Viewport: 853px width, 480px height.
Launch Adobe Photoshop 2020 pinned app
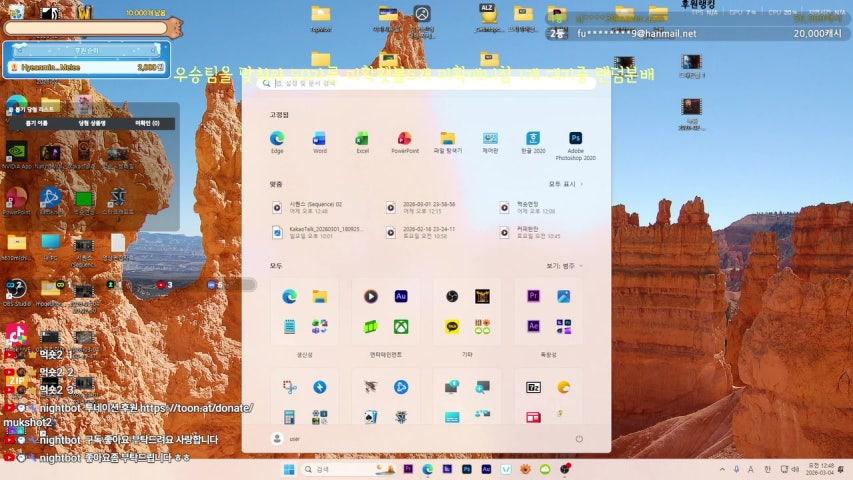pos(576,145)
